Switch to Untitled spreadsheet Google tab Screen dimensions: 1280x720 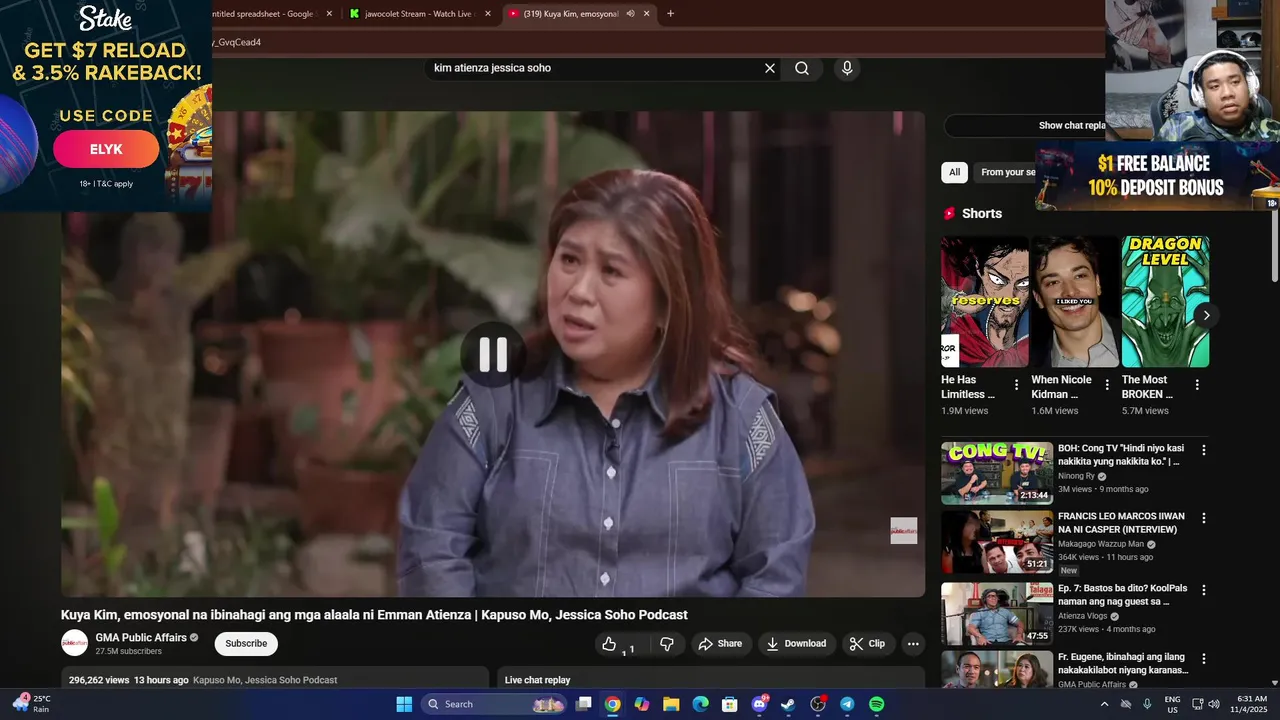(262, 13)
